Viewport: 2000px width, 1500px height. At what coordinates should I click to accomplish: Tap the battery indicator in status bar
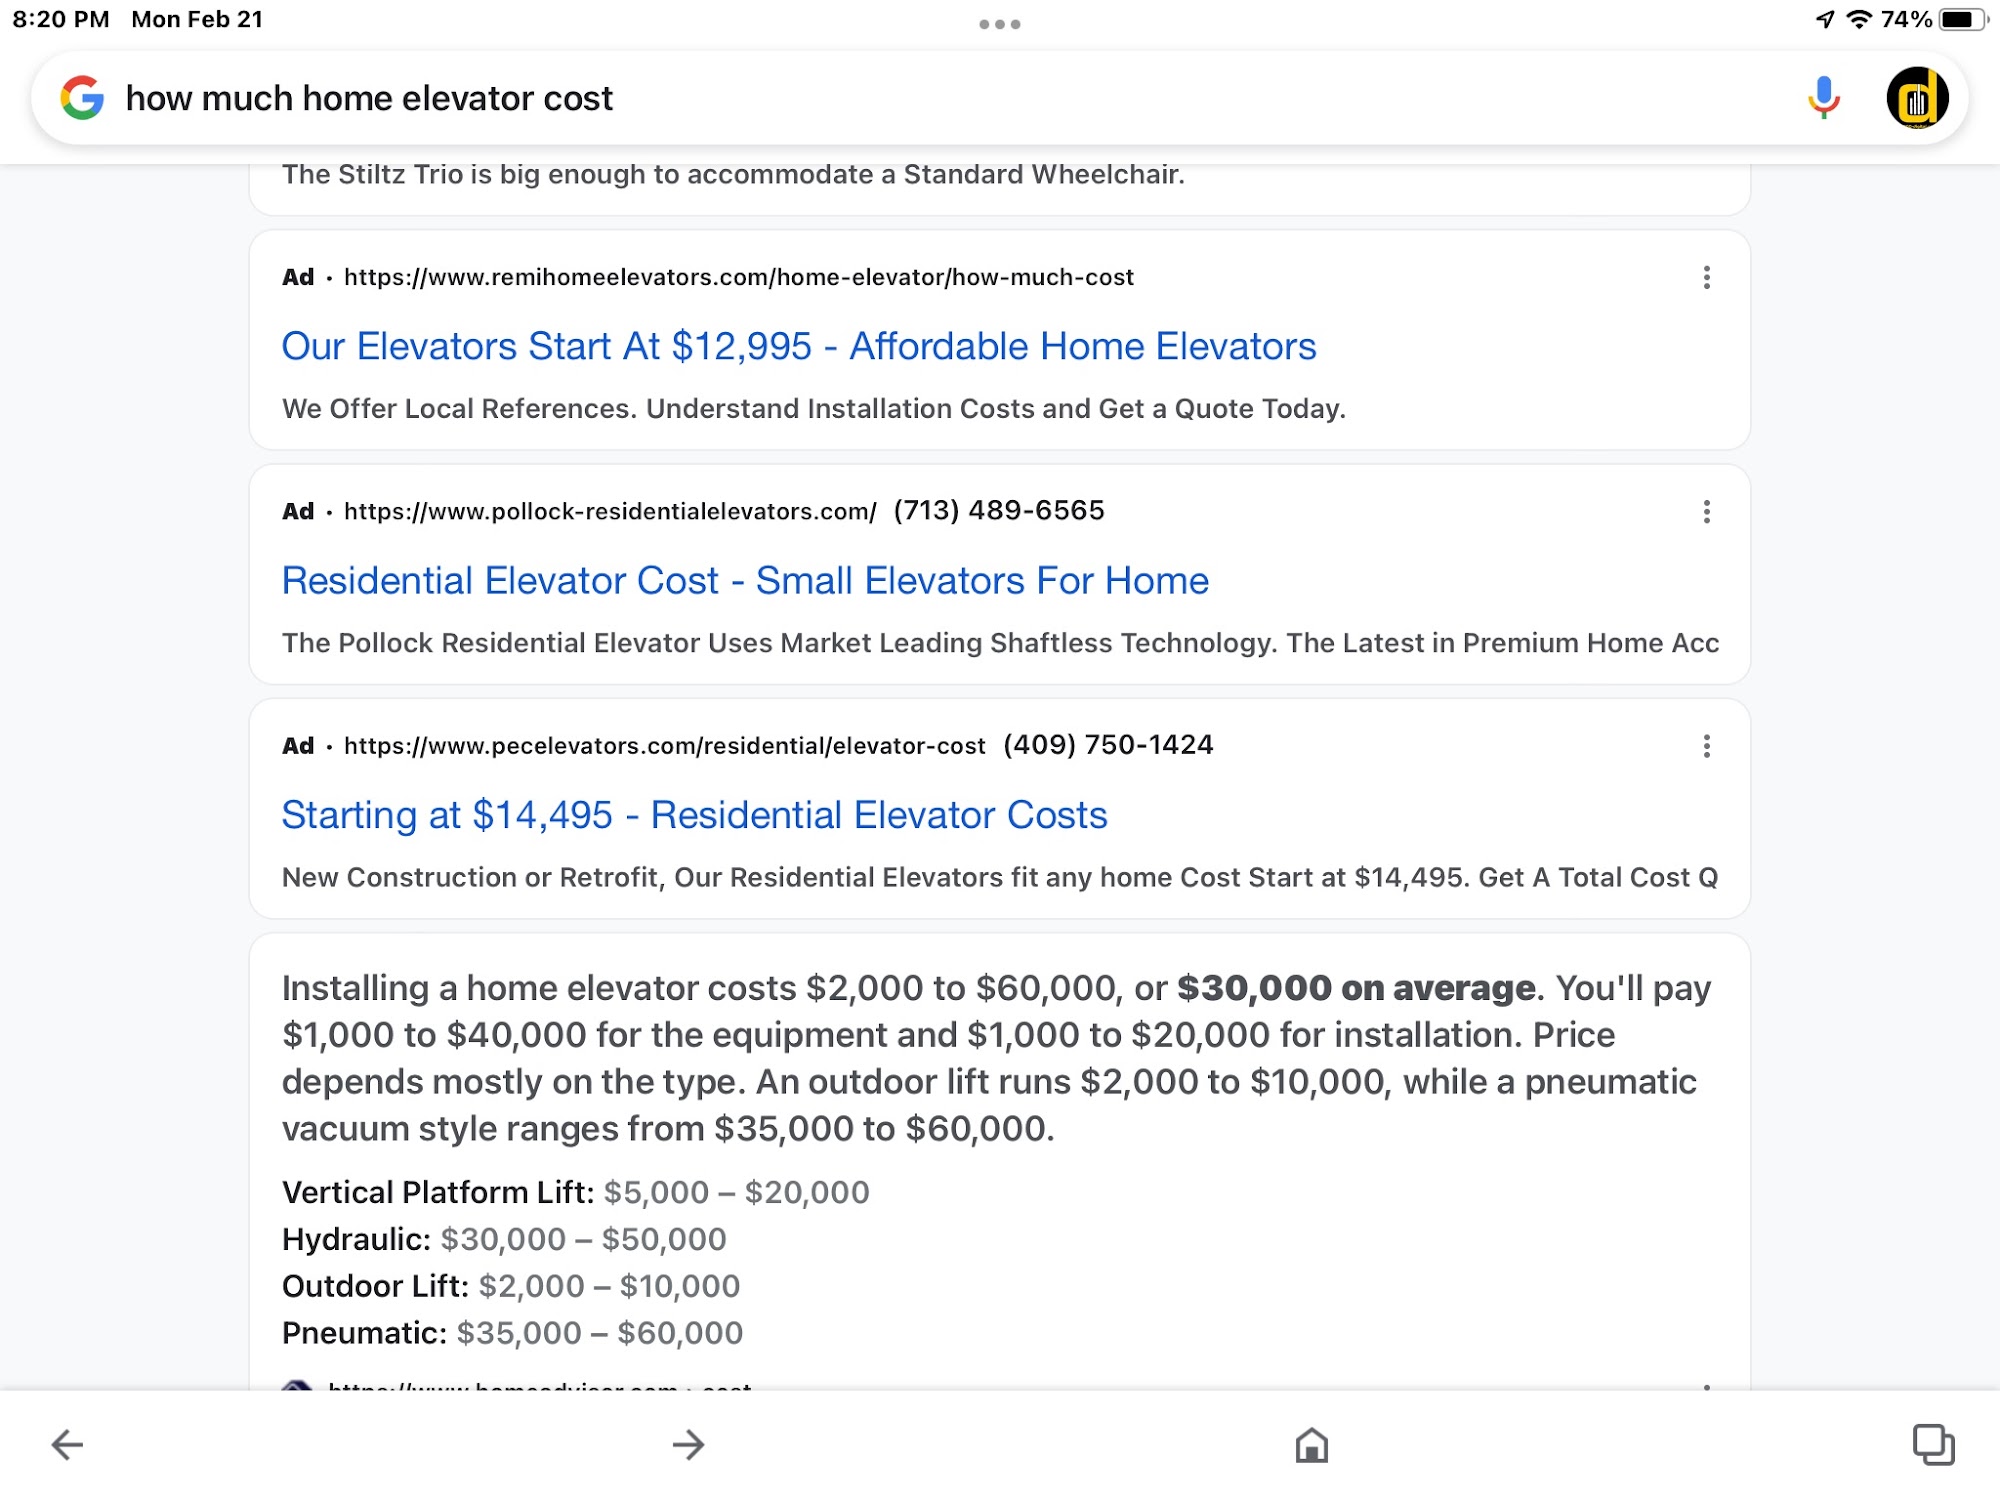click(x=1960, y=20)
